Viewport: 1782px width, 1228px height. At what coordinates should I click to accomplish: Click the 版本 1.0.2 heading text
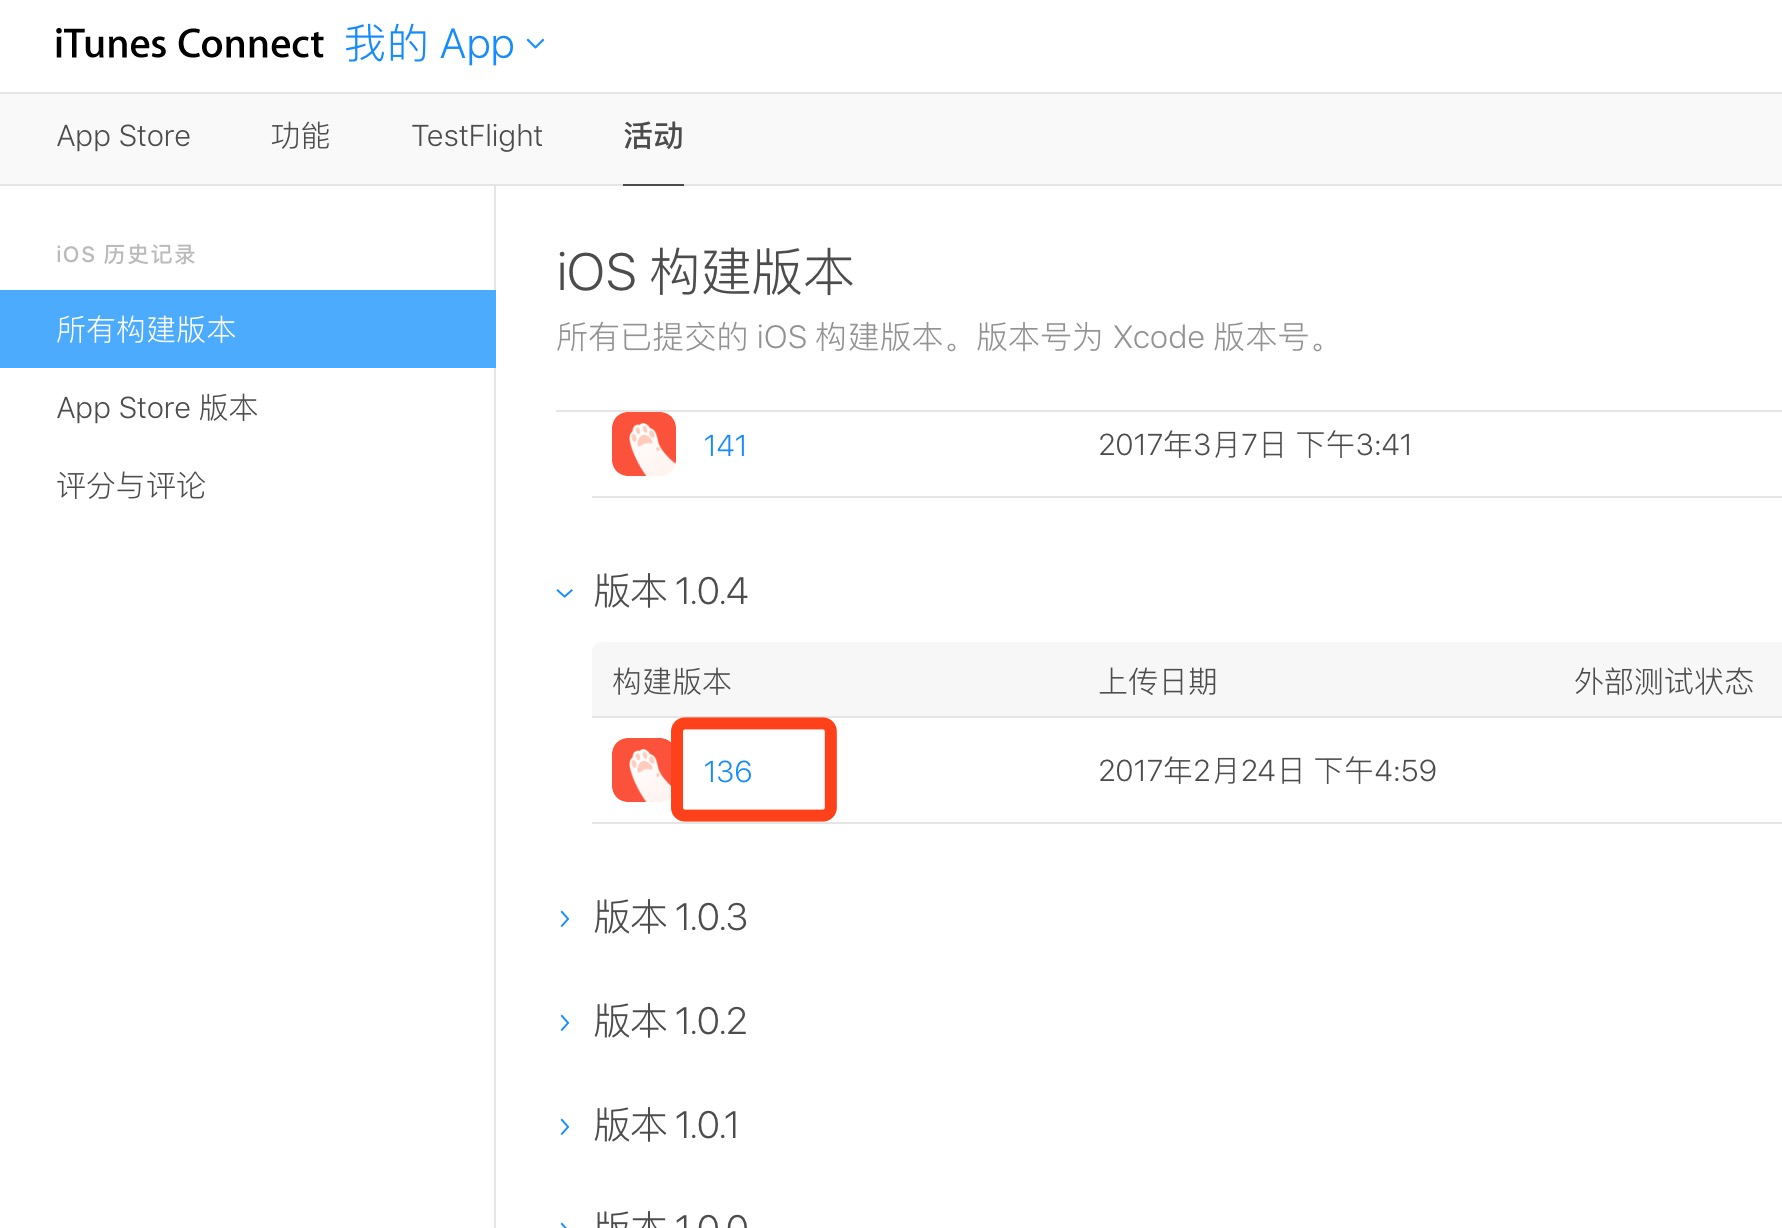(x=670, y=1021)
